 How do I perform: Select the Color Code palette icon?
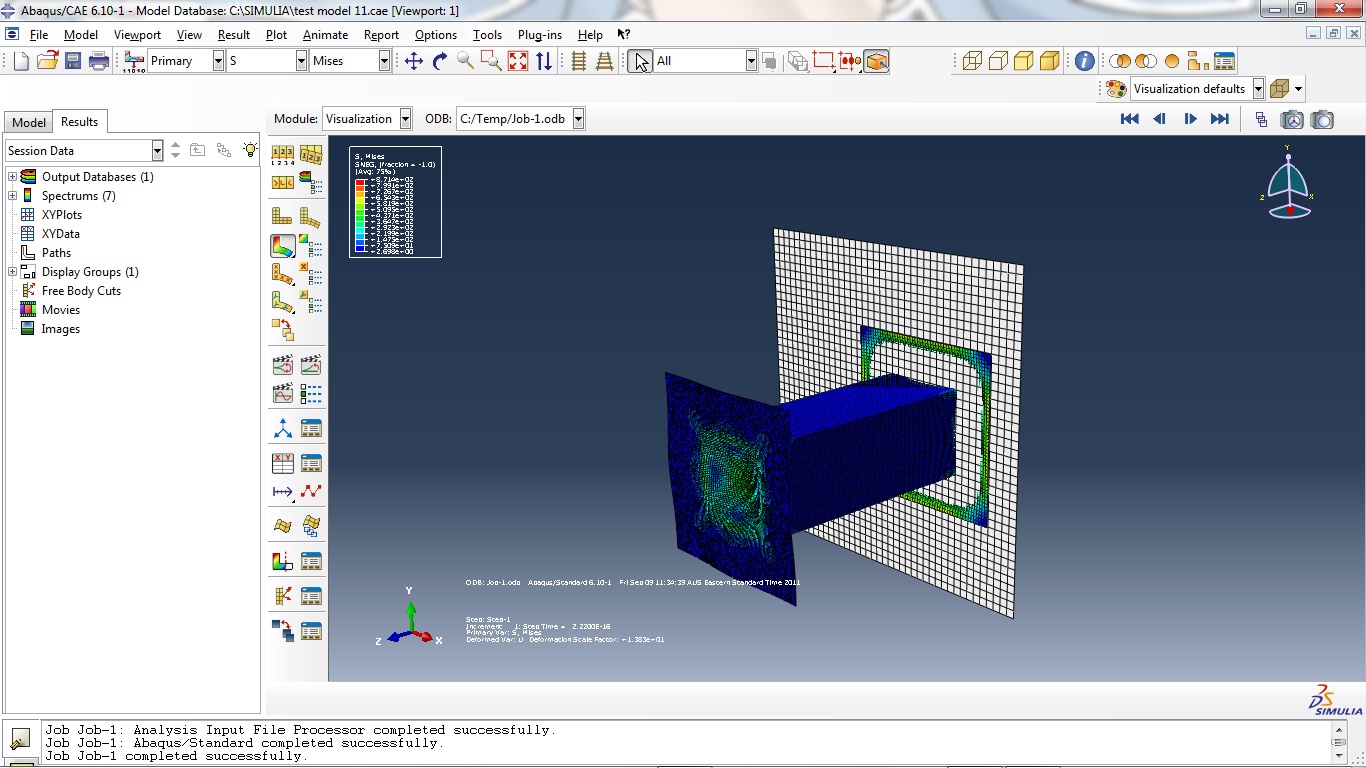click(1116, 89)
